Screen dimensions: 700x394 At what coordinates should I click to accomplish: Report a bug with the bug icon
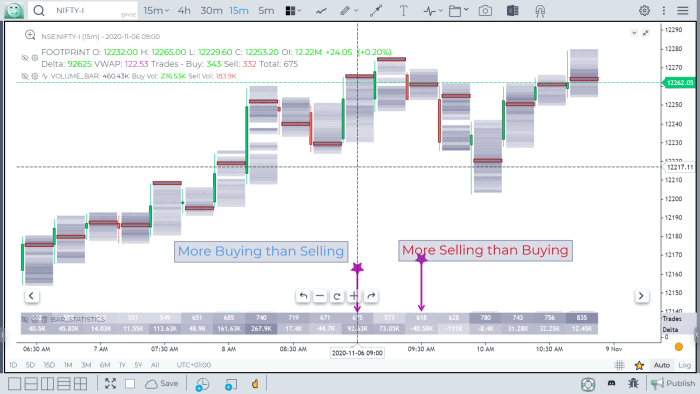pos(633,383)
